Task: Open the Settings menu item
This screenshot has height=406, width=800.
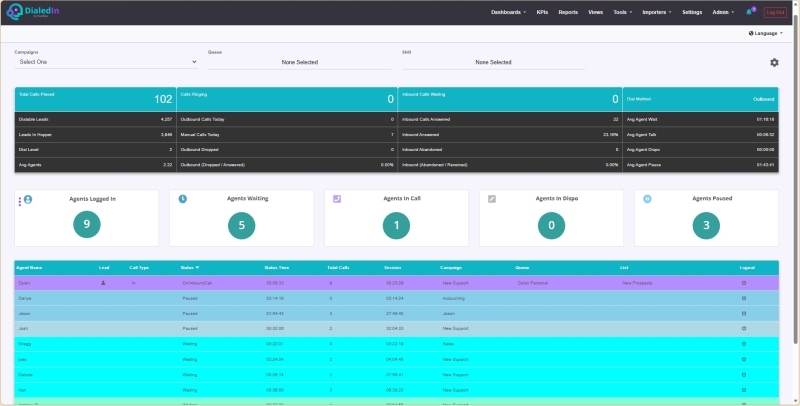Action: [692, 12]
